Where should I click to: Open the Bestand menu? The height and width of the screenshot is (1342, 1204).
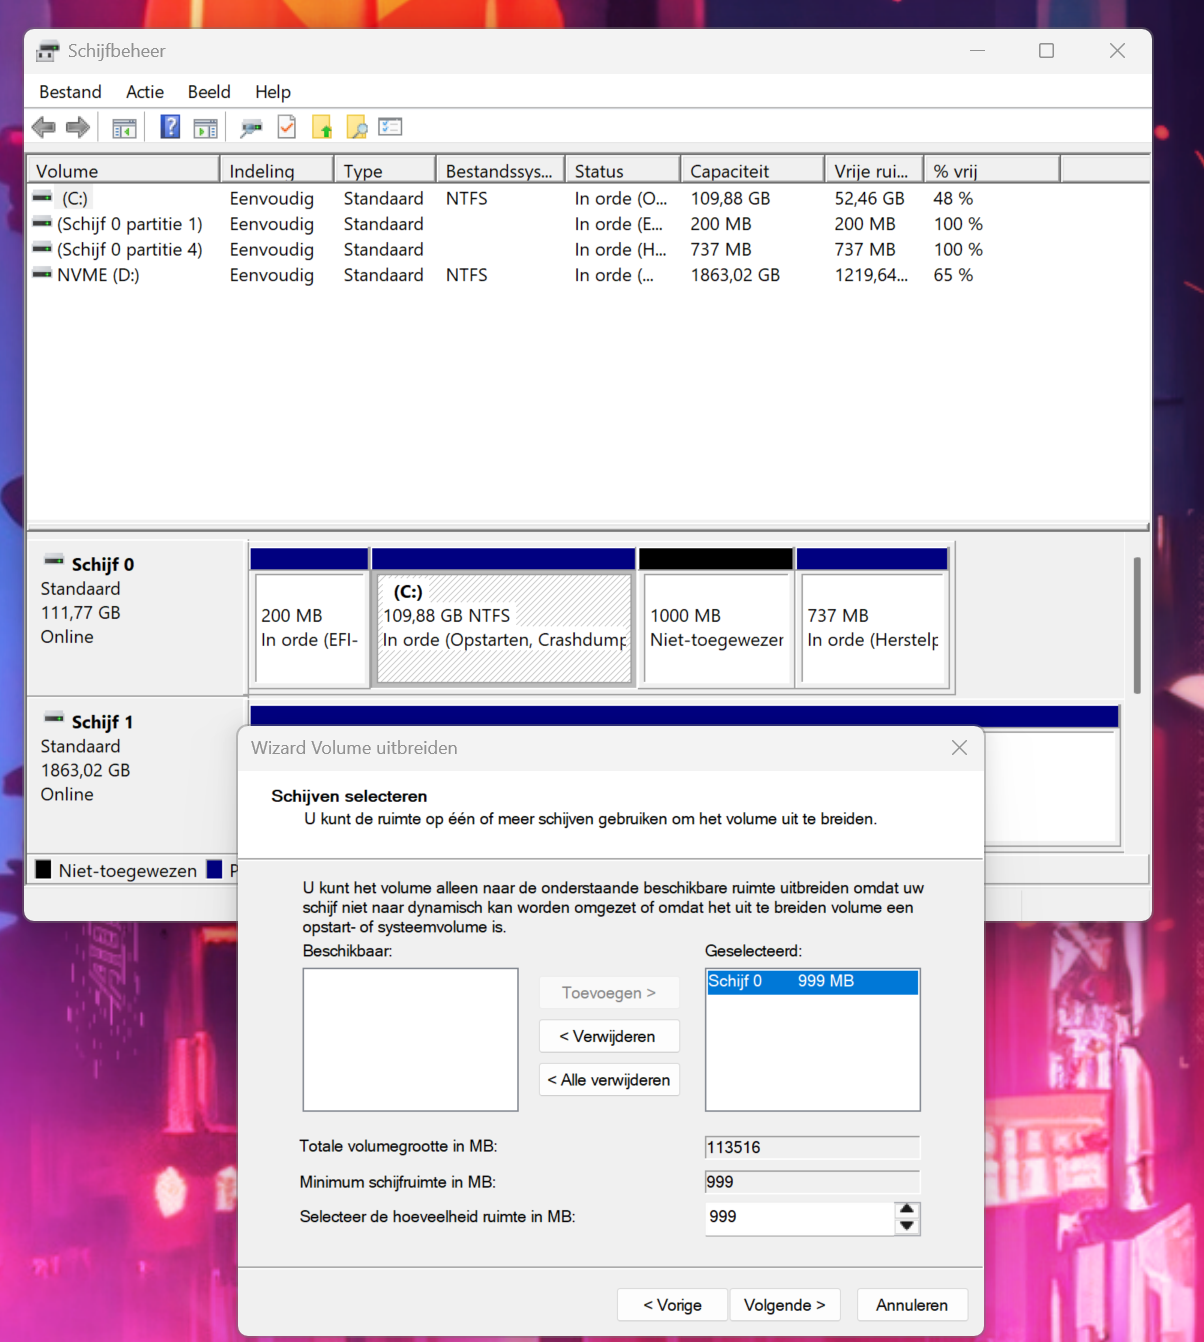(70, 92)
